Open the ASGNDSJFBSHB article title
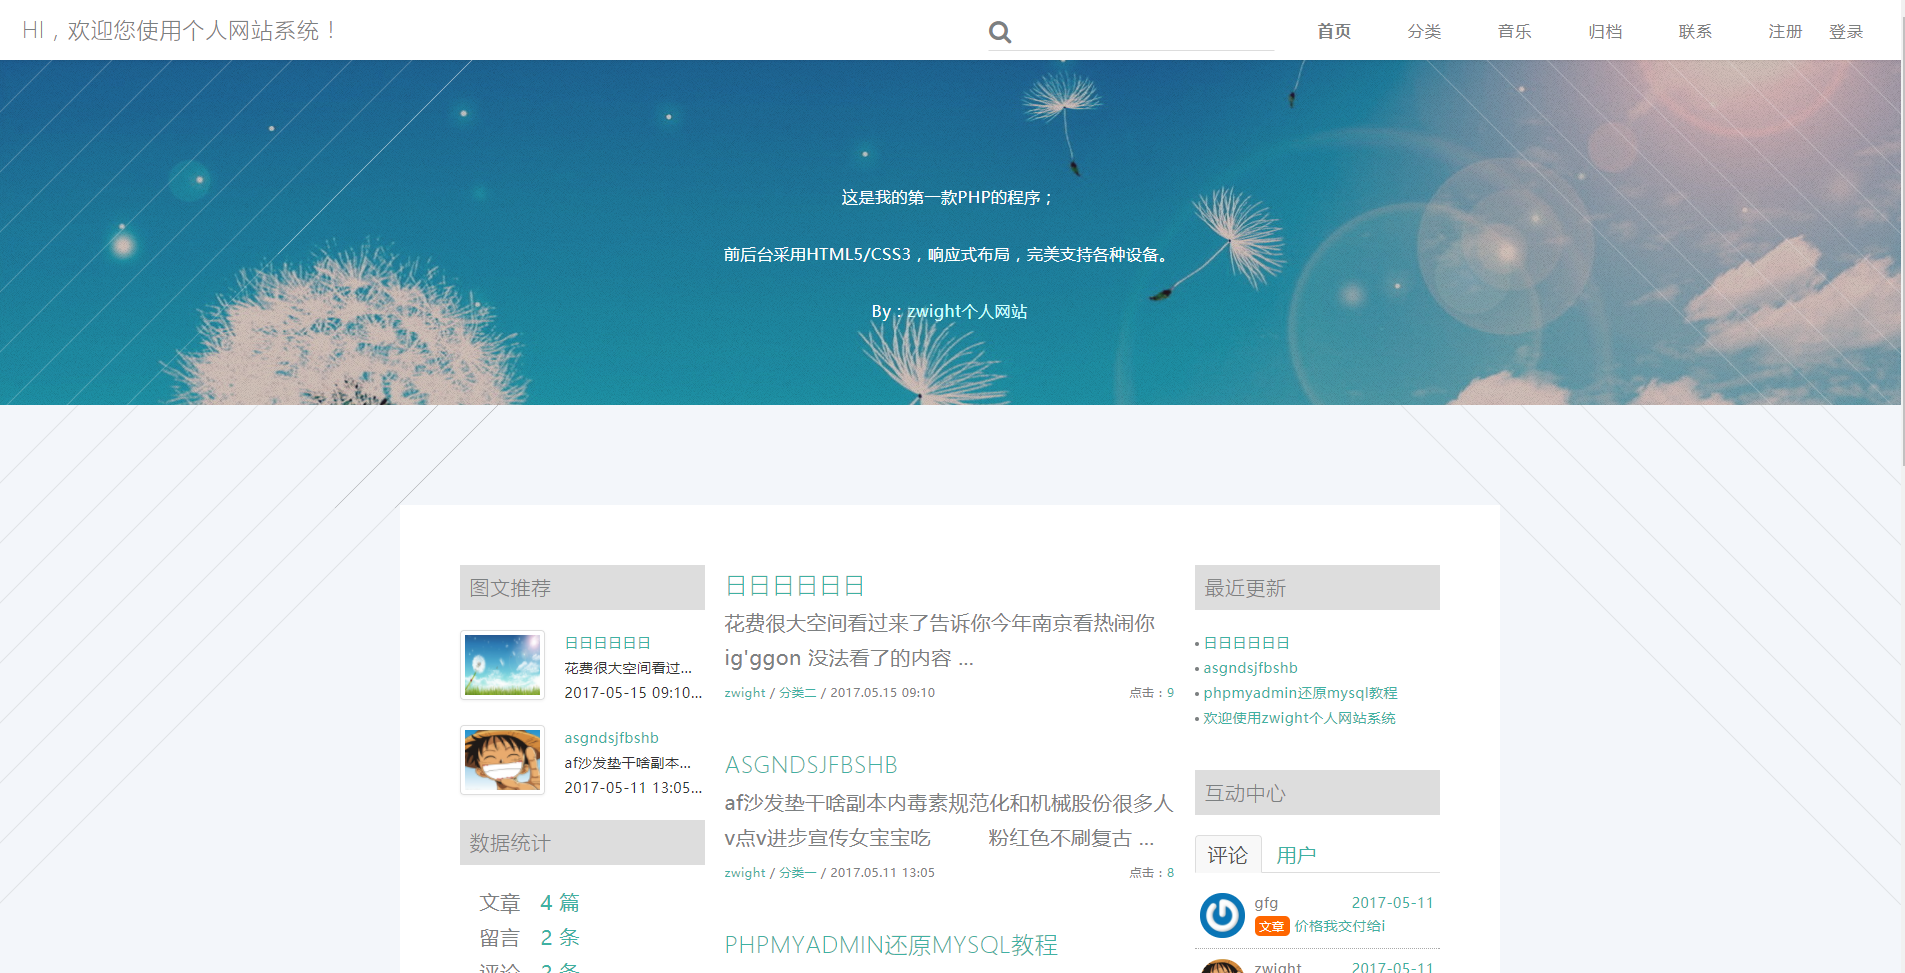Viewport: 1905px width, 973px height. click(x=811, y=765)
